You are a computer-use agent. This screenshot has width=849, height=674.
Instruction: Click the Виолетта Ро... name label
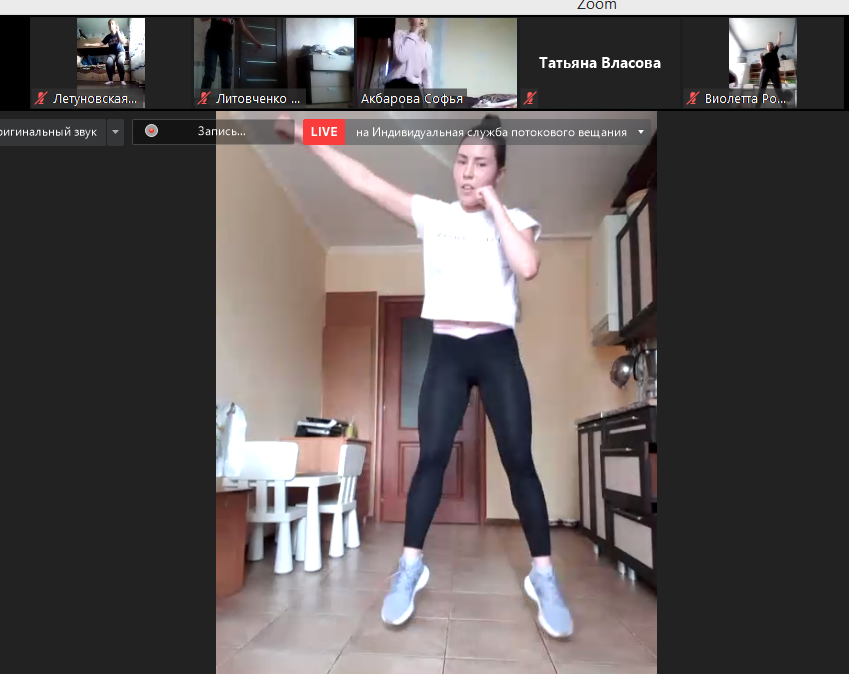point(745,99)
